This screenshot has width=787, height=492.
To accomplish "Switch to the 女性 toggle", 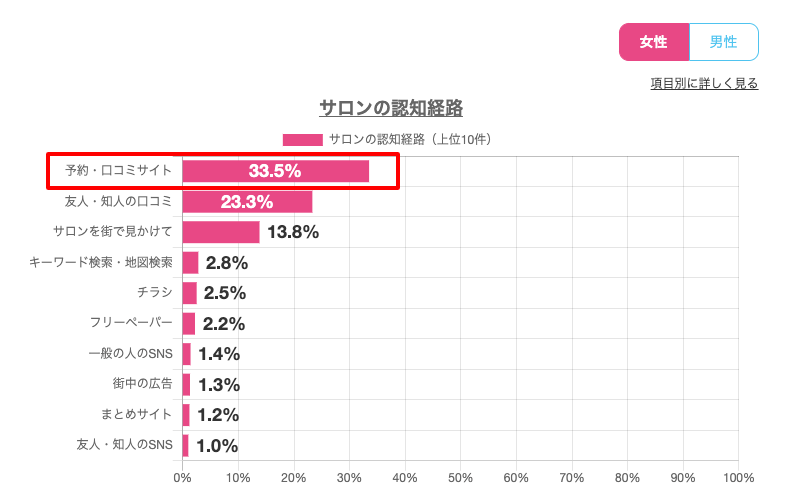I will tap(654, 42).
